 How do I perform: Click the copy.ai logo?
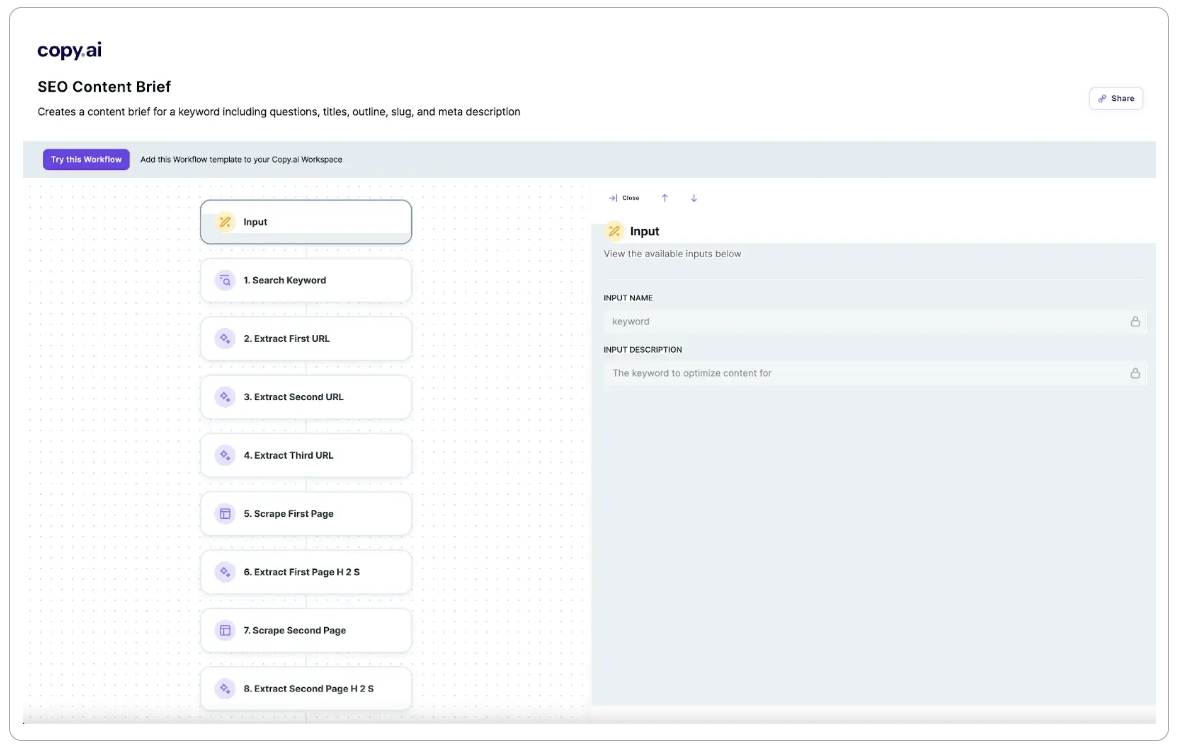[x=69, y=49]
